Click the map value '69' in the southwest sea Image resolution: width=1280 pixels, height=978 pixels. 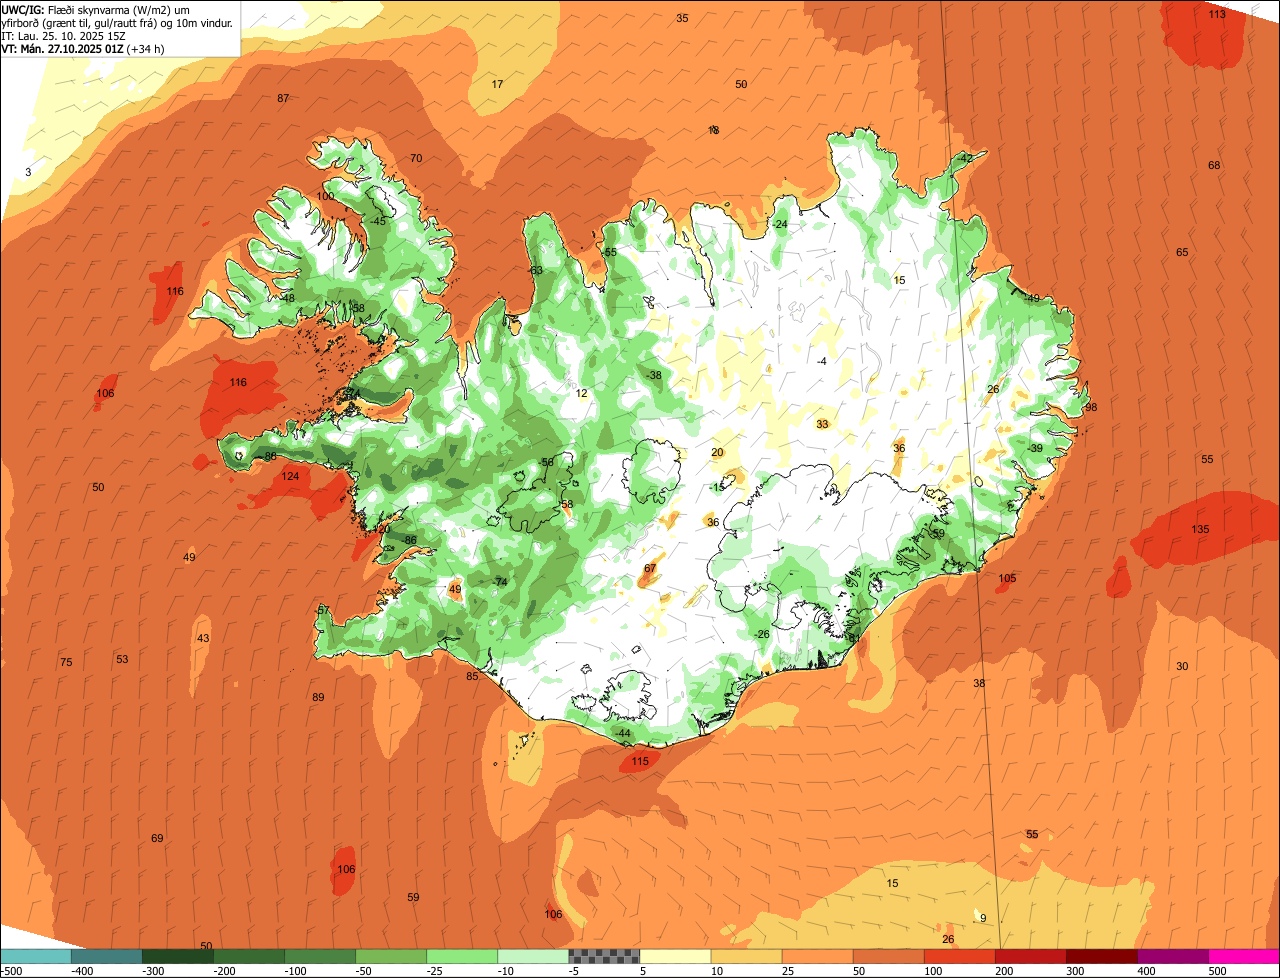click(x=157, y=838)
